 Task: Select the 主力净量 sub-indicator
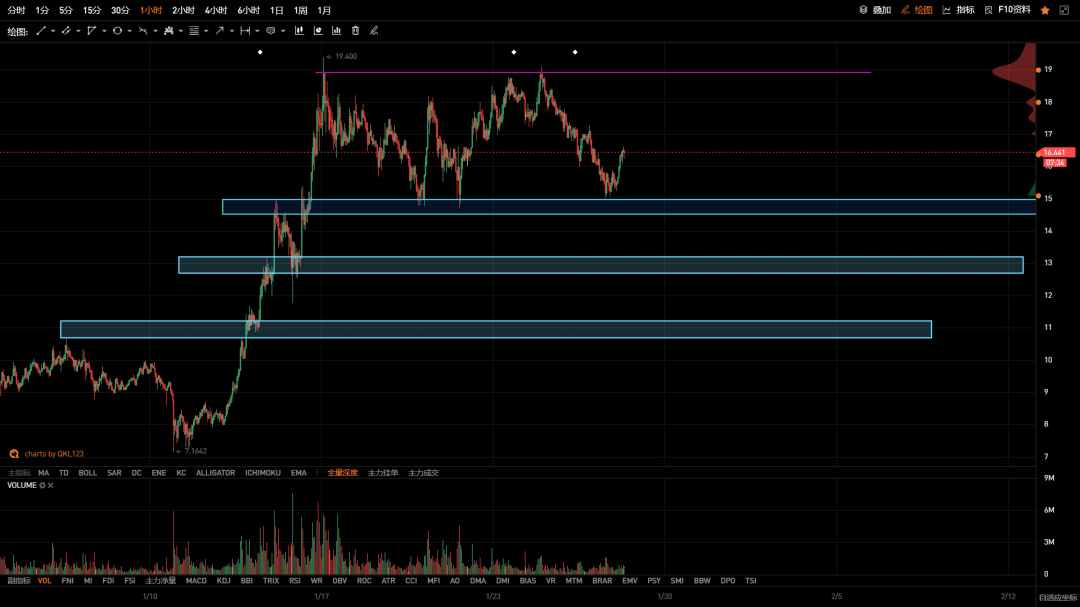[160, 581]
